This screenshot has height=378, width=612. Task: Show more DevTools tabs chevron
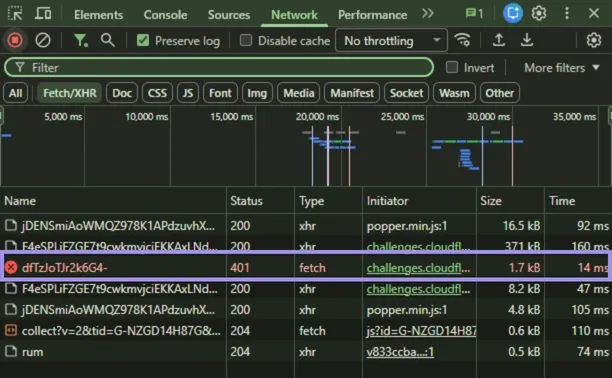428,14
